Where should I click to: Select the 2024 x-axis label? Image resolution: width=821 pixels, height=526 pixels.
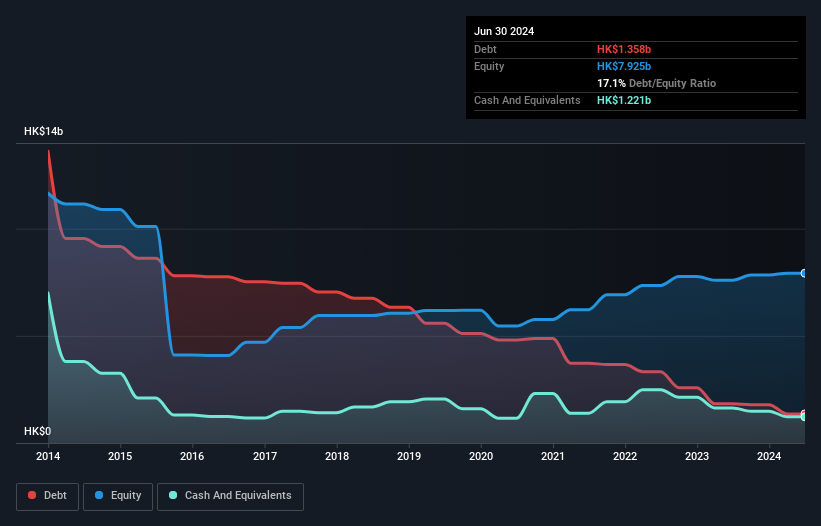[769, 456]
